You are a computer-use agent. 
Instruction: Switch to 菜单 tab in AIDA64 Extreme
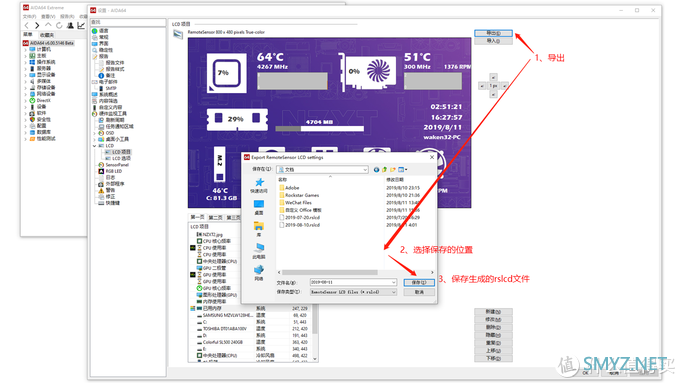(x=28, y=35)
